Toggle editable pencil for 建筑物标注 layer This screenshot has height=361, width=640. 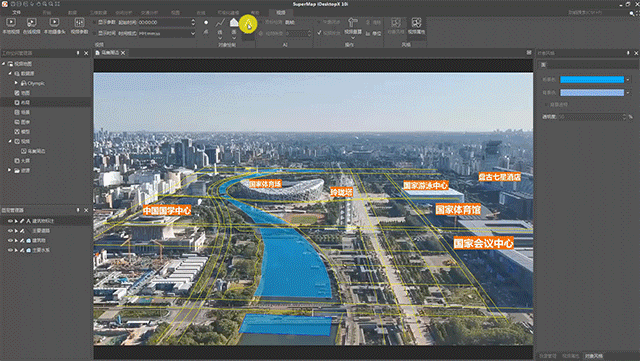coord(22,221)
